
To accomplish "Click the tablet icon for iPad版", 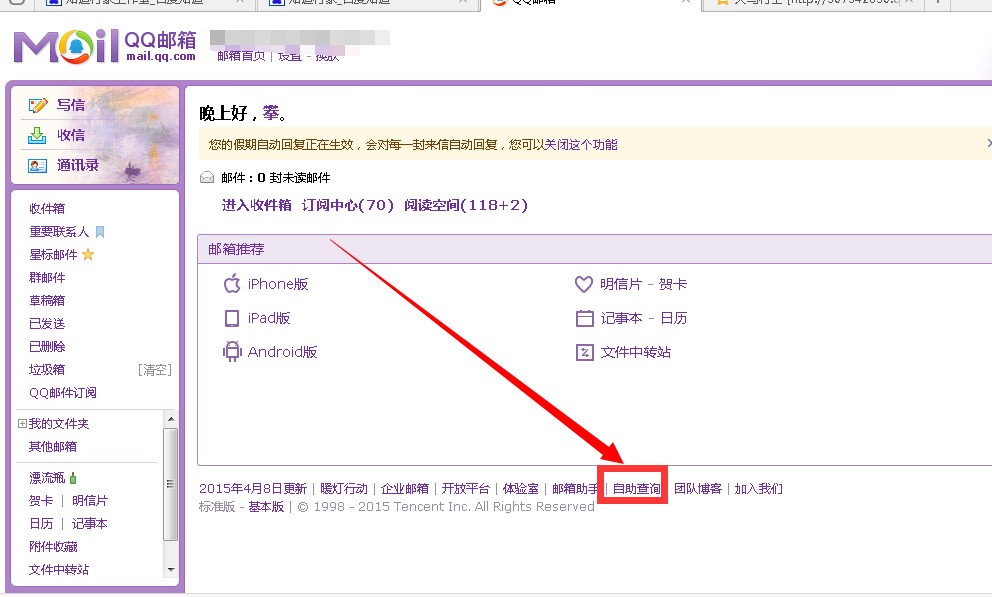I will pyautogui.click(x=232, y=318).
